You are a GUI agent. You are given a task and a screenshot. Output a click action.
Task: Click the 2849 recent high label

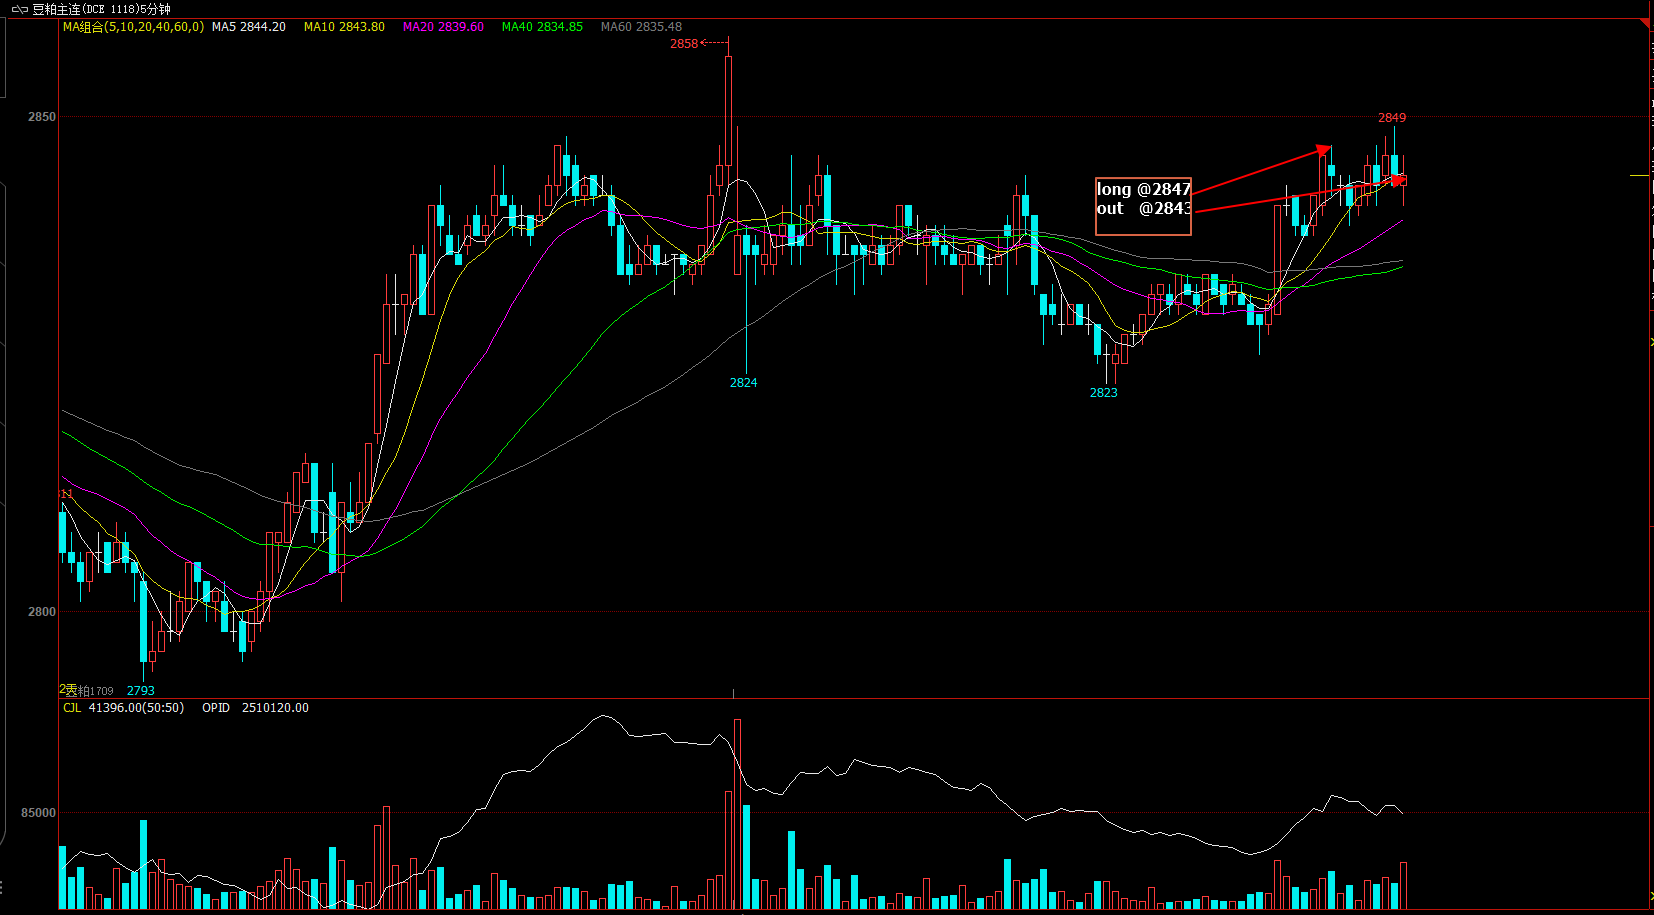[x=1392, y=118]
